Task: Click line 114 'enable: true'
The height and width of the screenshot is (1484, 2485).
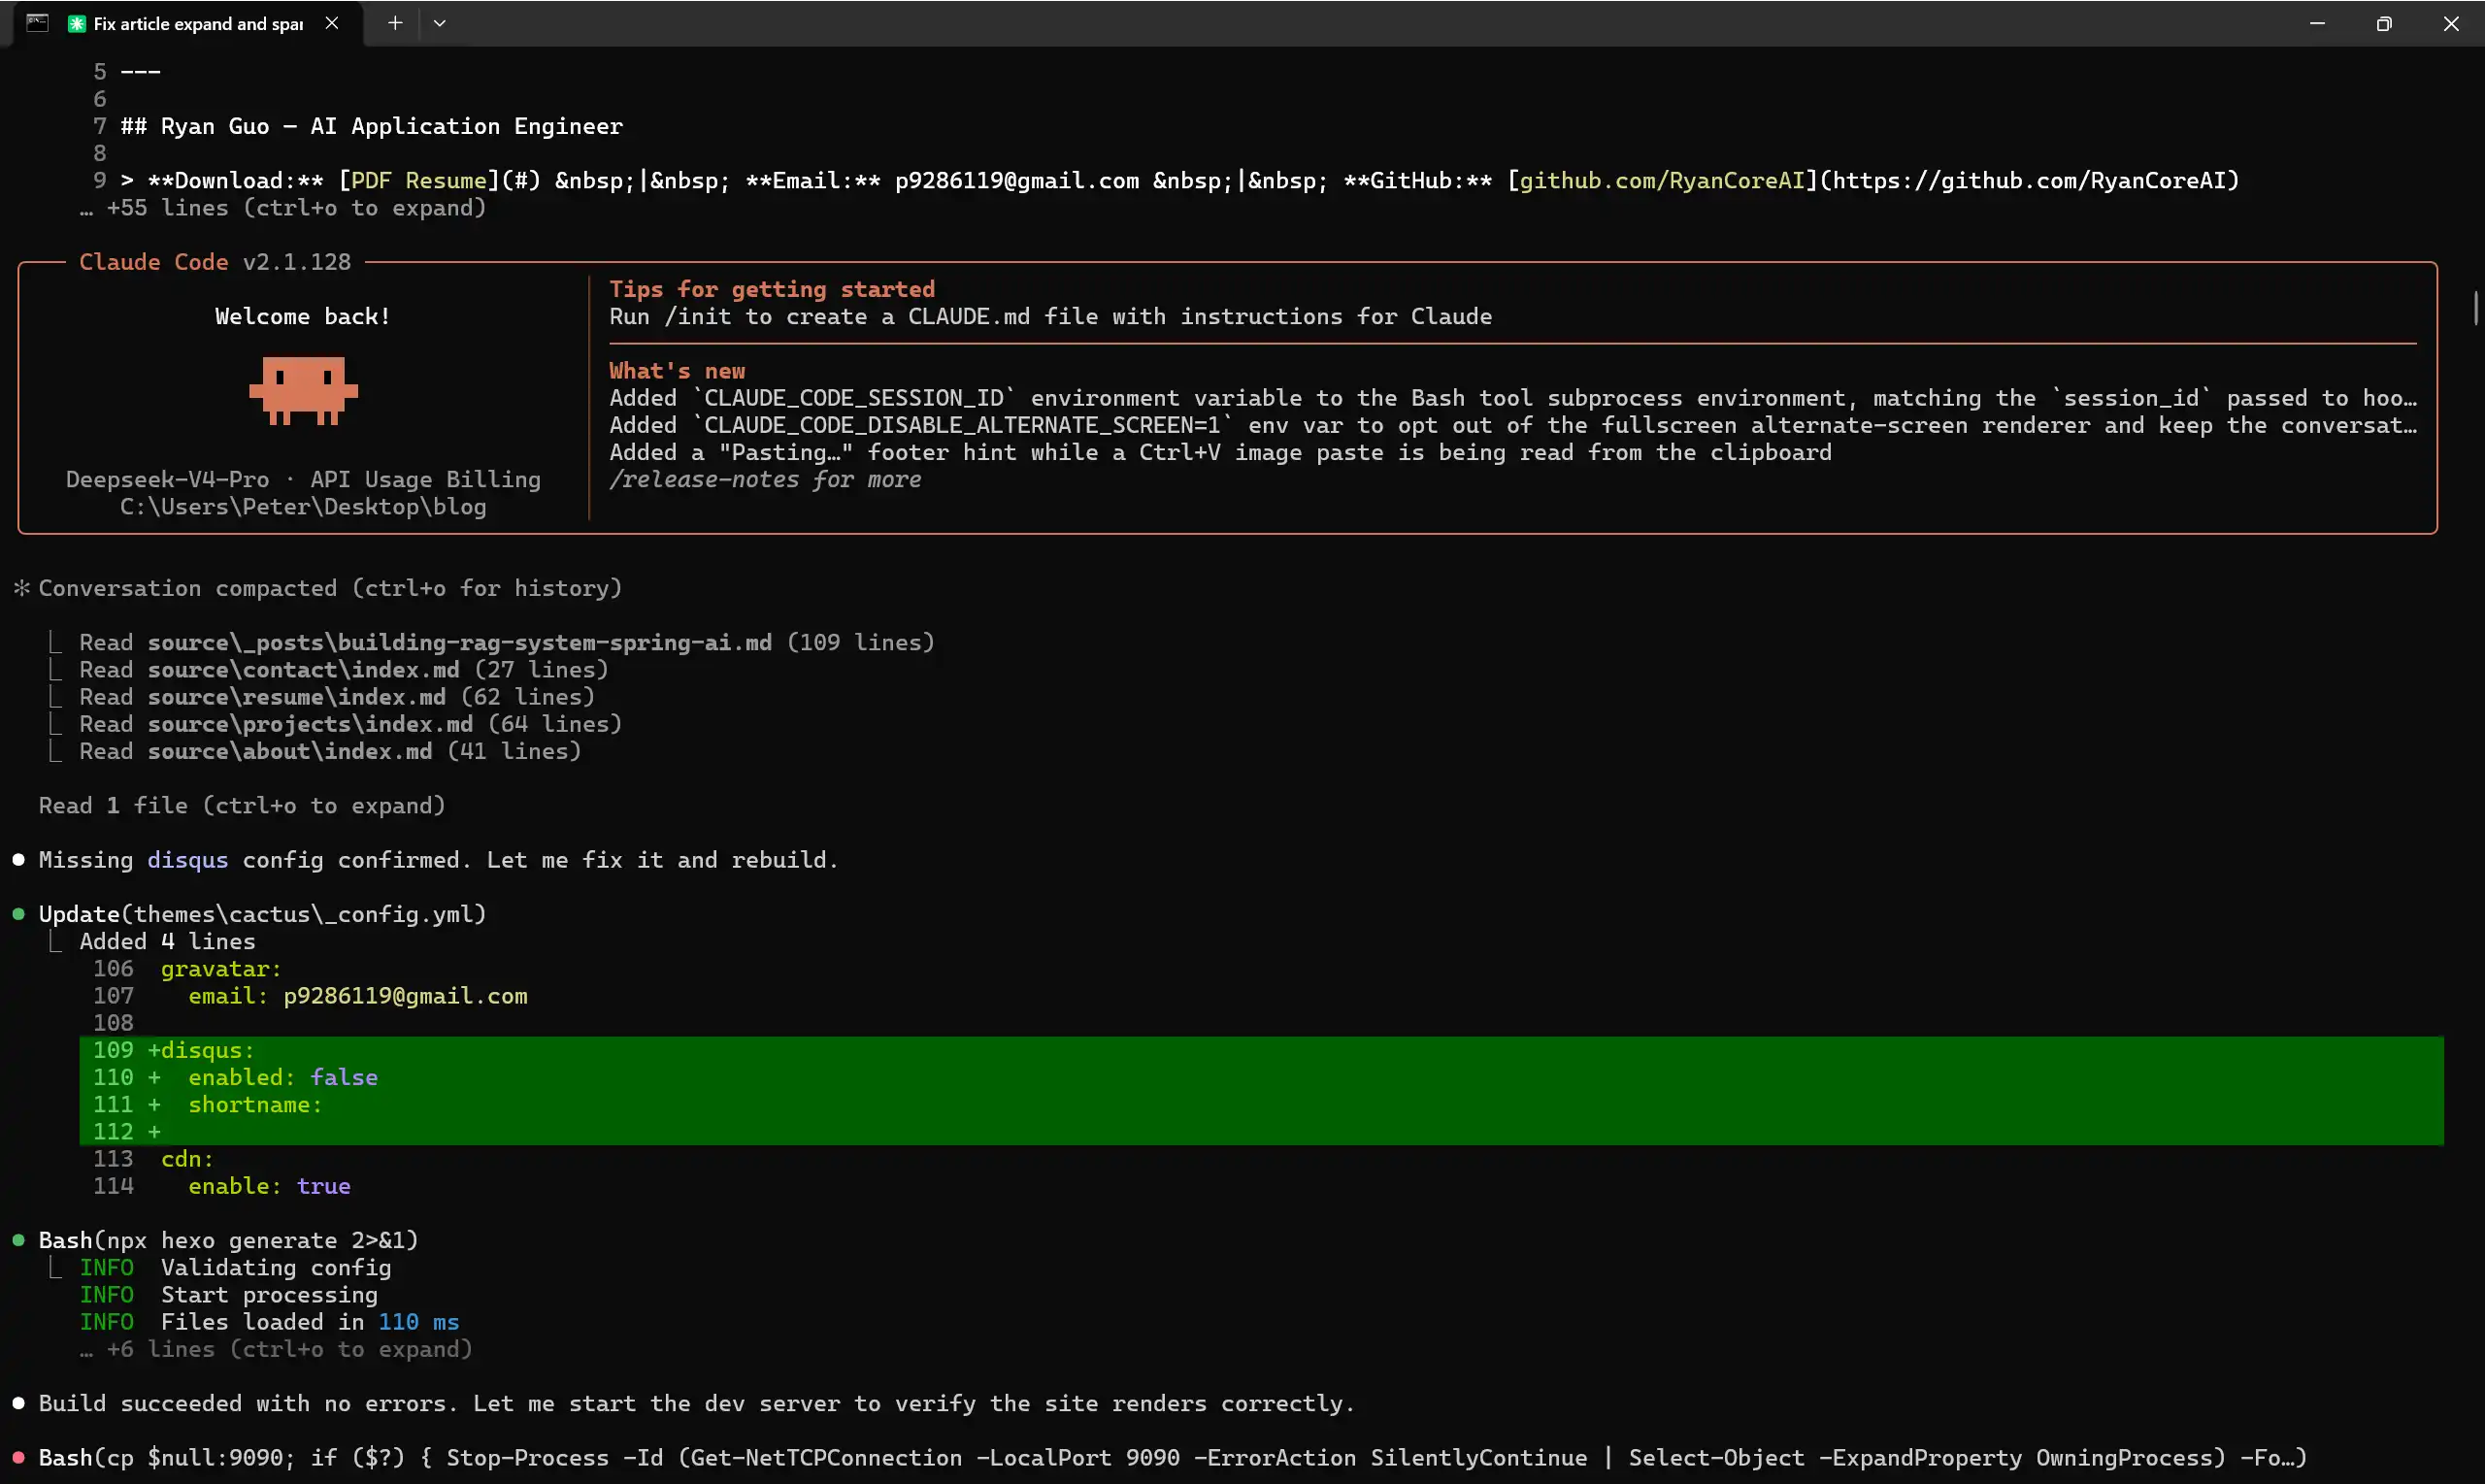Action: tap(269, 1186)
